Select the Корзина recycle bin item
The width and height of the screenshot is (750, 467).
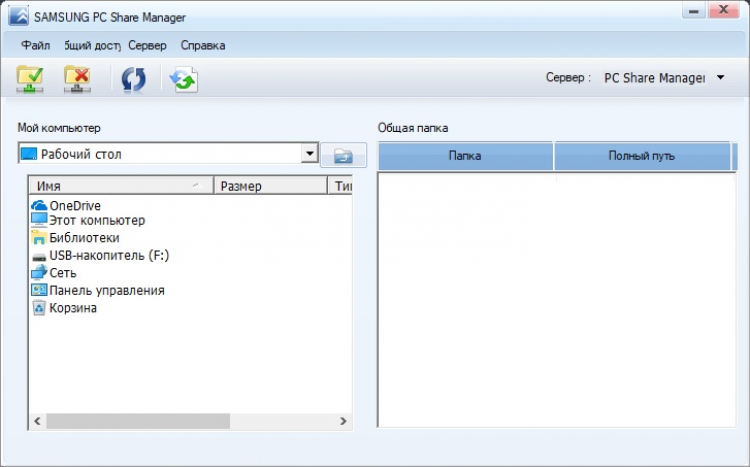[72, 308]
